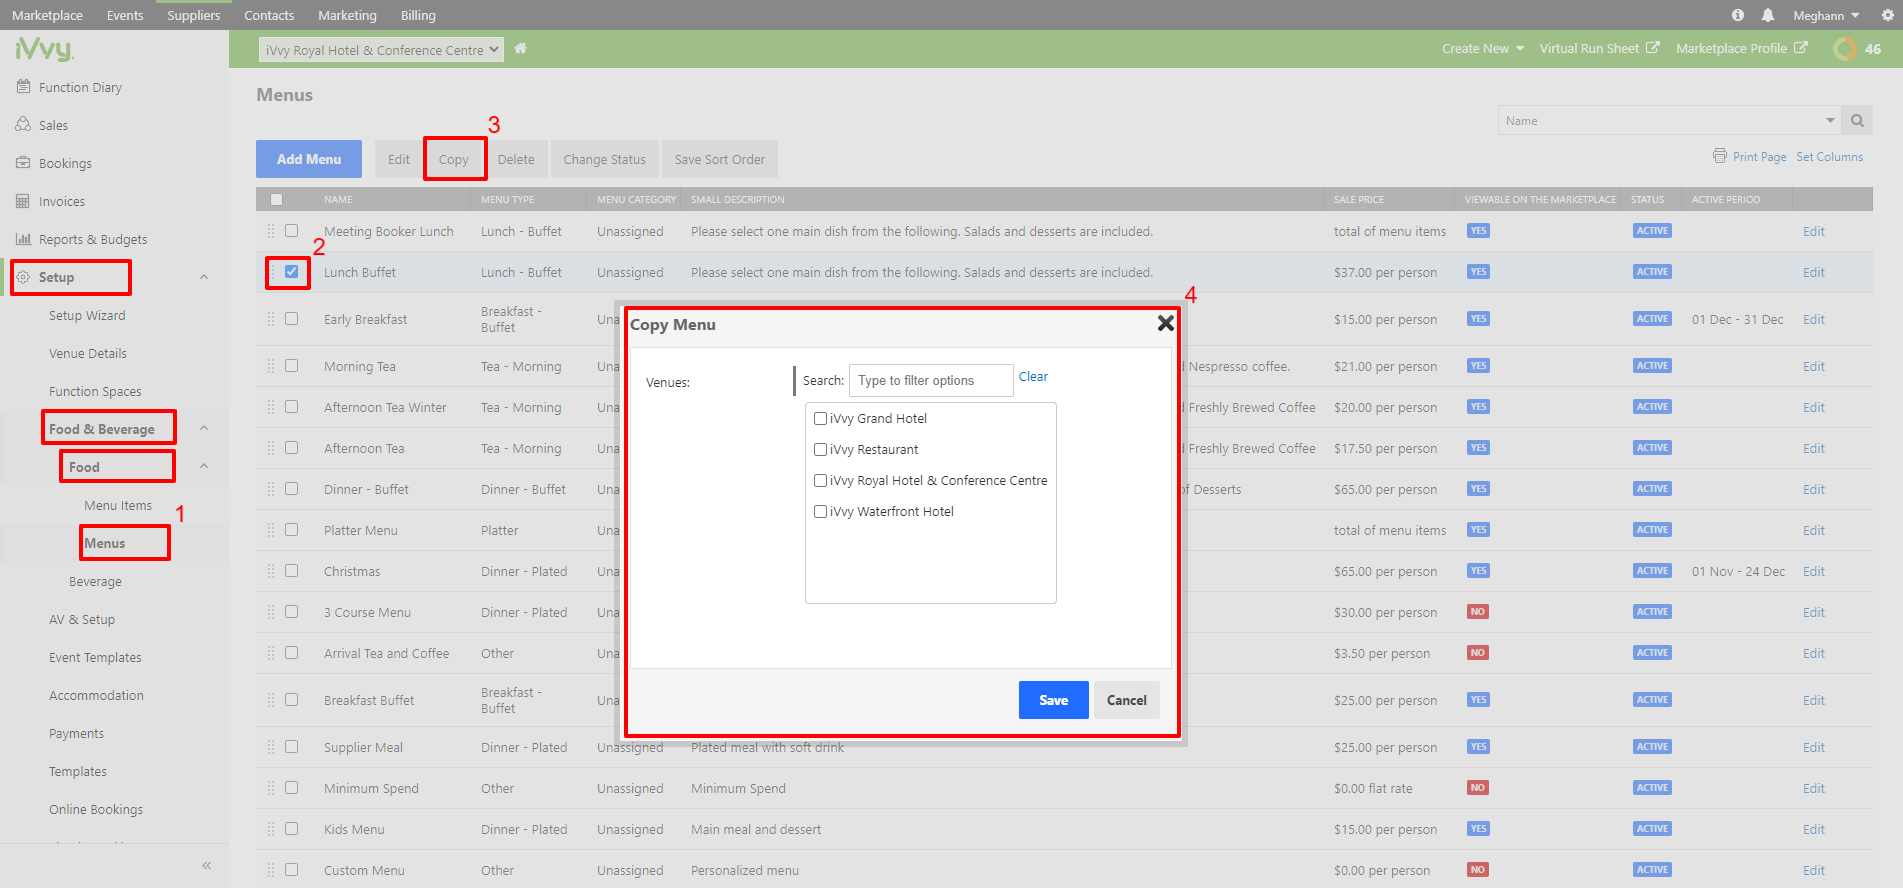Check iVvy Restaurant venue
1903x888 pixels.
[820, 449]
